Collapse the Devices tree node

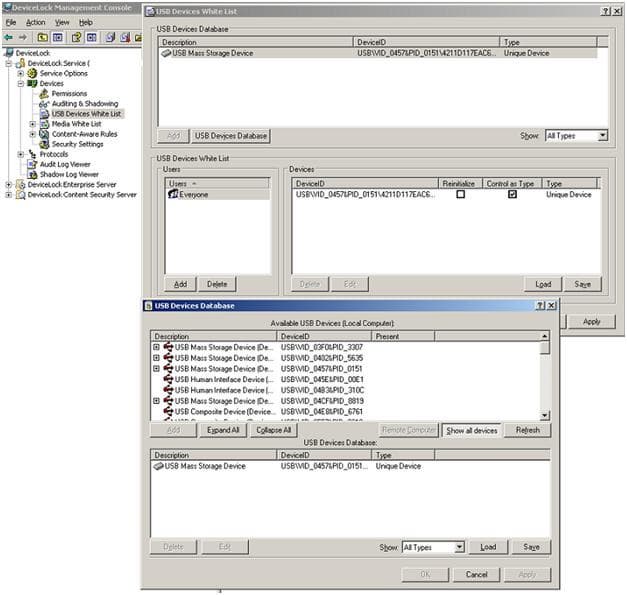click(x=20, y=84)
